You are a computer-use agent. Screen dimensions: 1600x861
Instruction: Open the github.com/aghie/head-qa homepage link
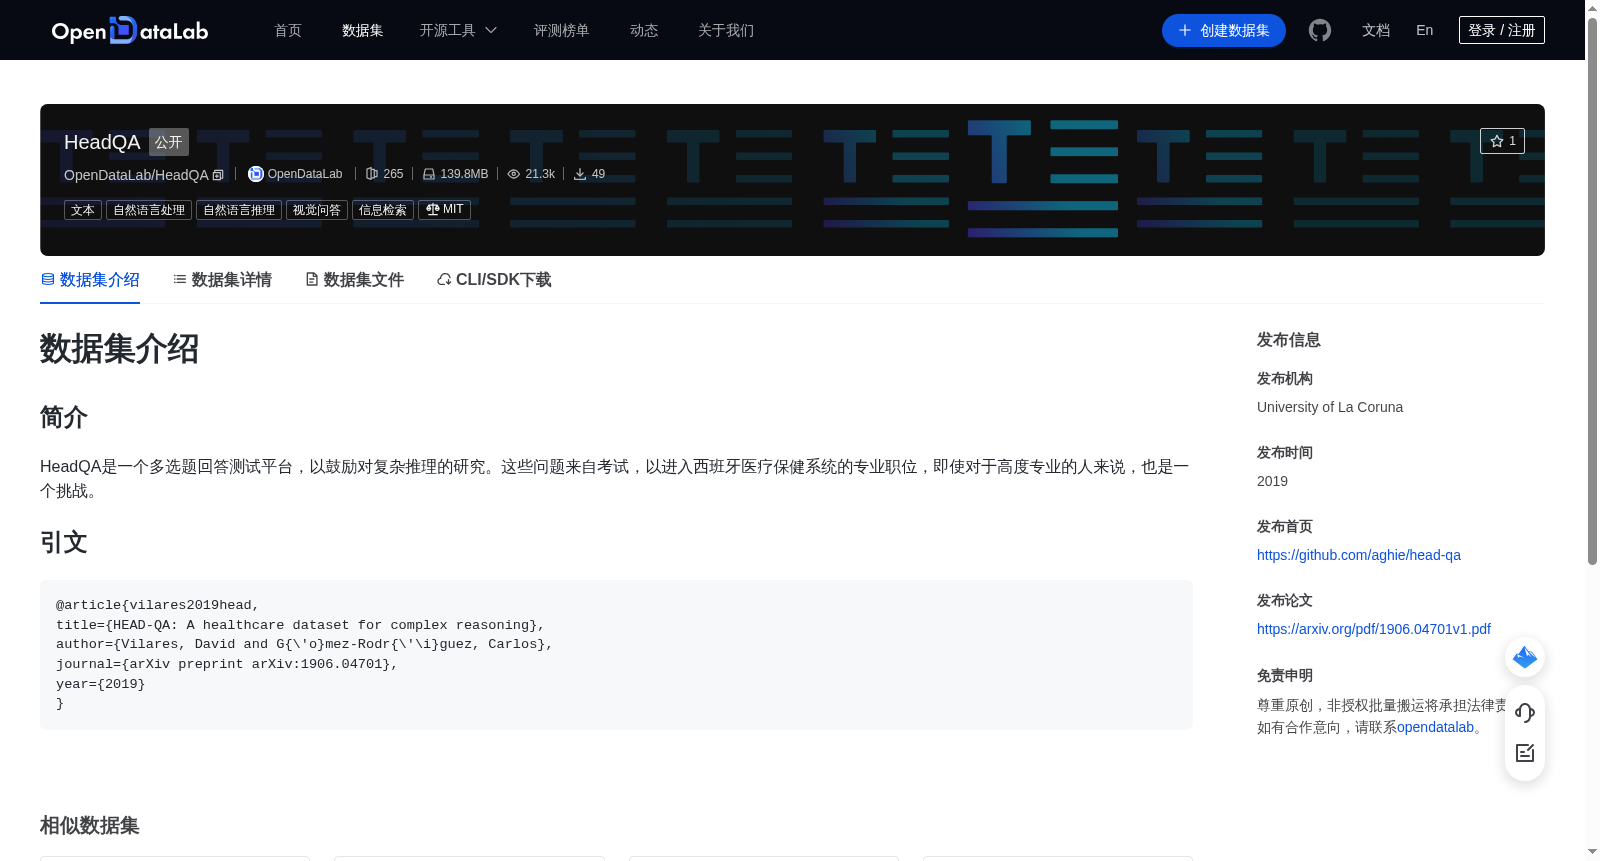1359,555
